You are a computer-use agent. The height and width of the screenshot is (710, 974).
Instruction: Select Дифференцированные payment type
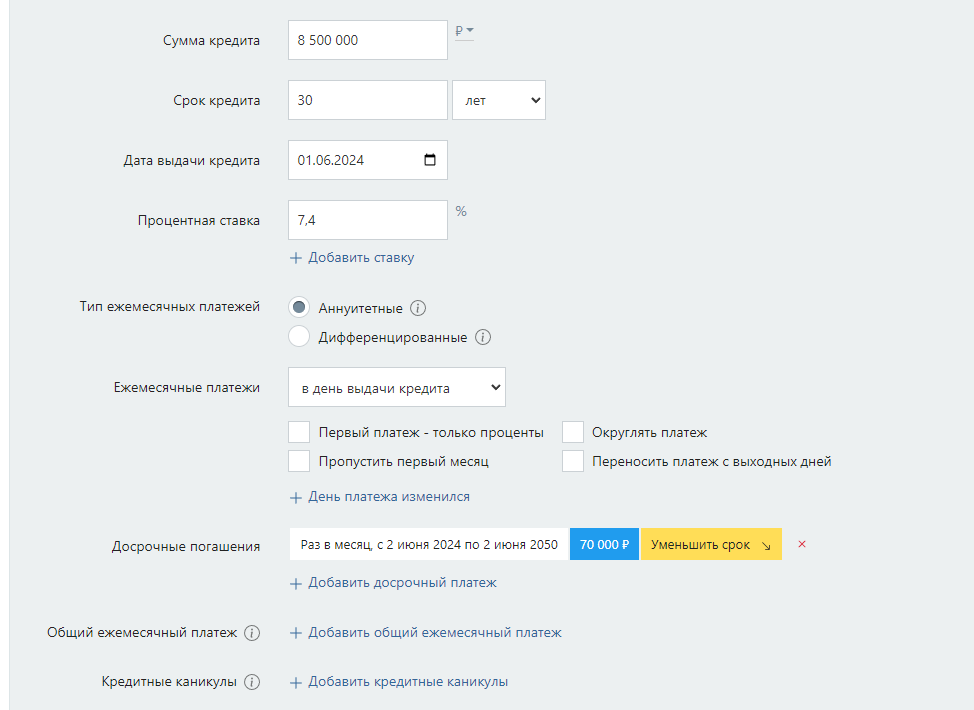coord(299,337)
